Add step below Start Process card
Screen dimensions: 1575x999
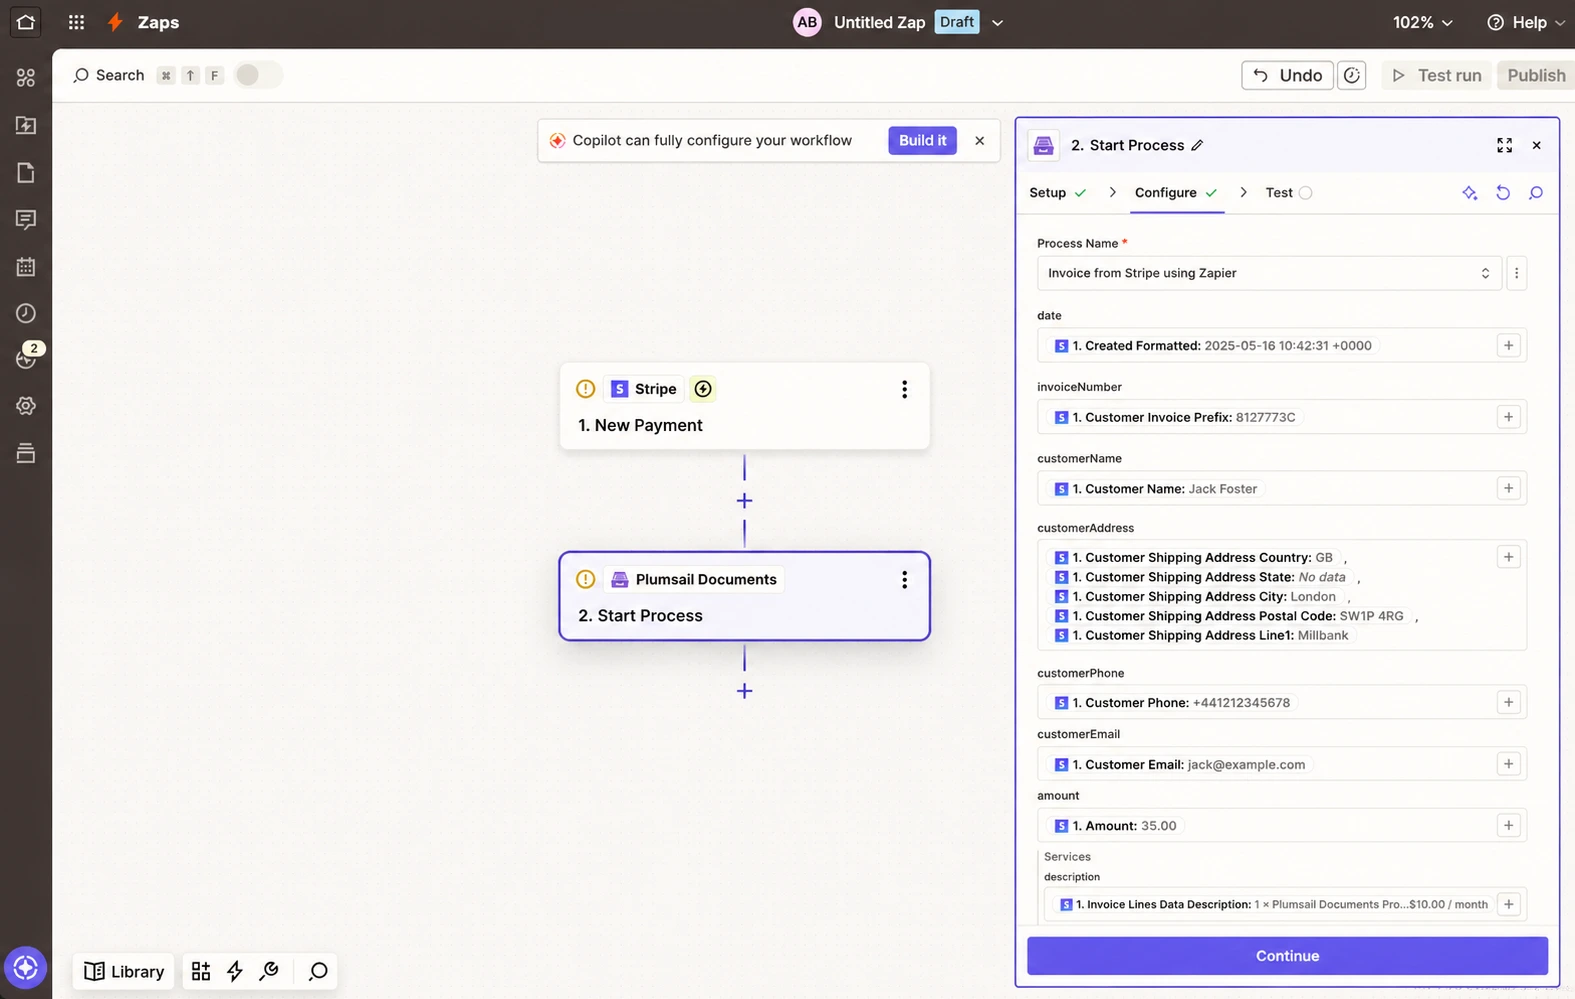click(x=744, y=691)
